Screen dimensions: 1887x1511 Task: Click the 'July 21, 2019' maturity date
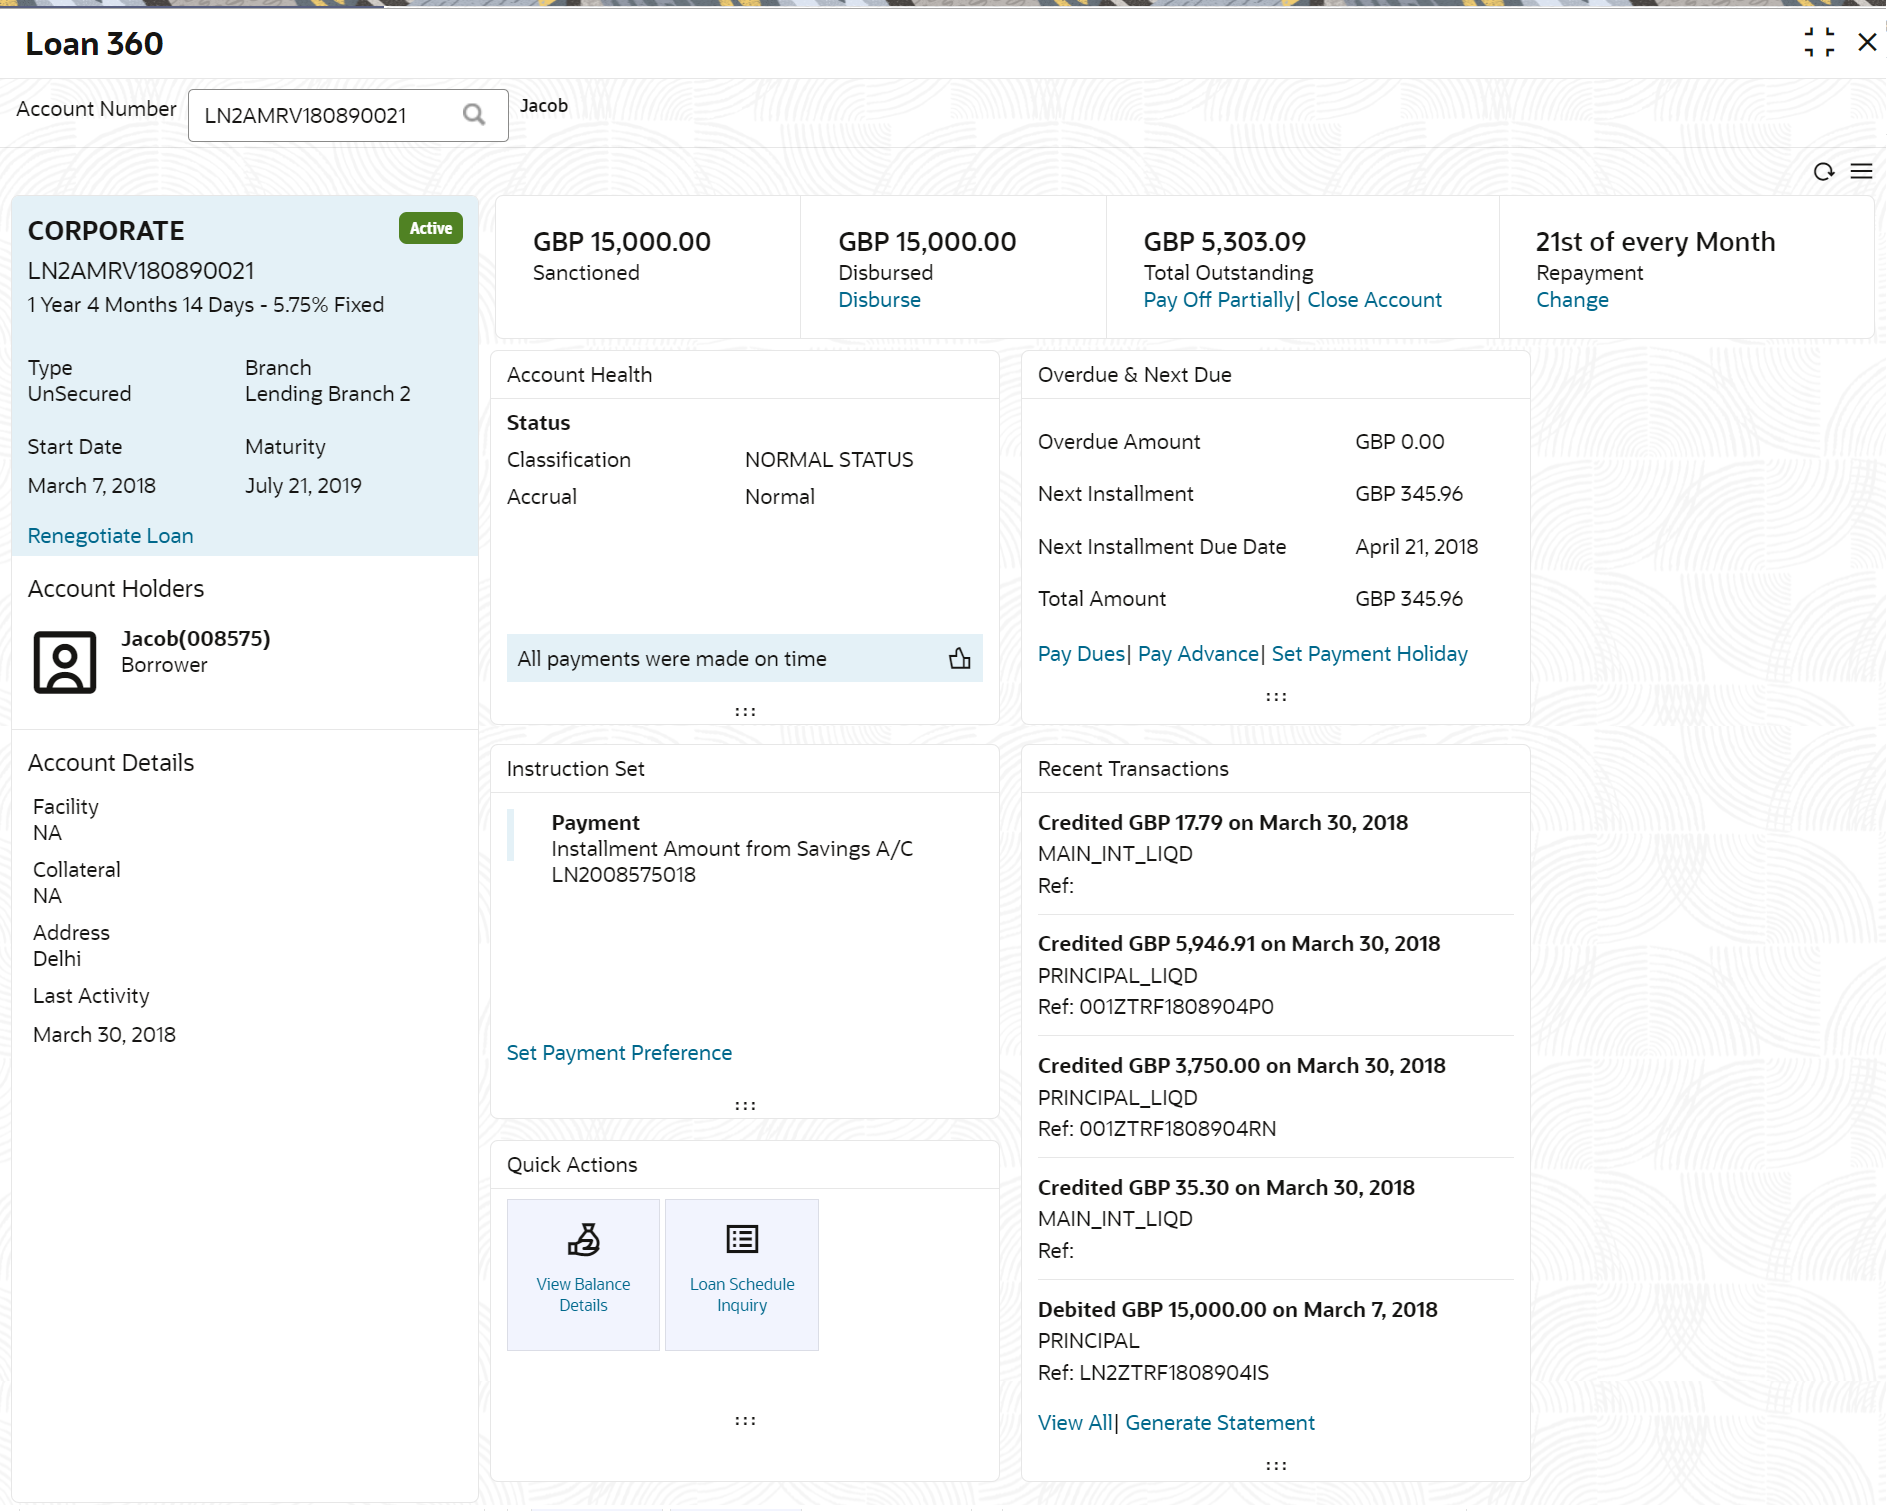click(303, 486)
